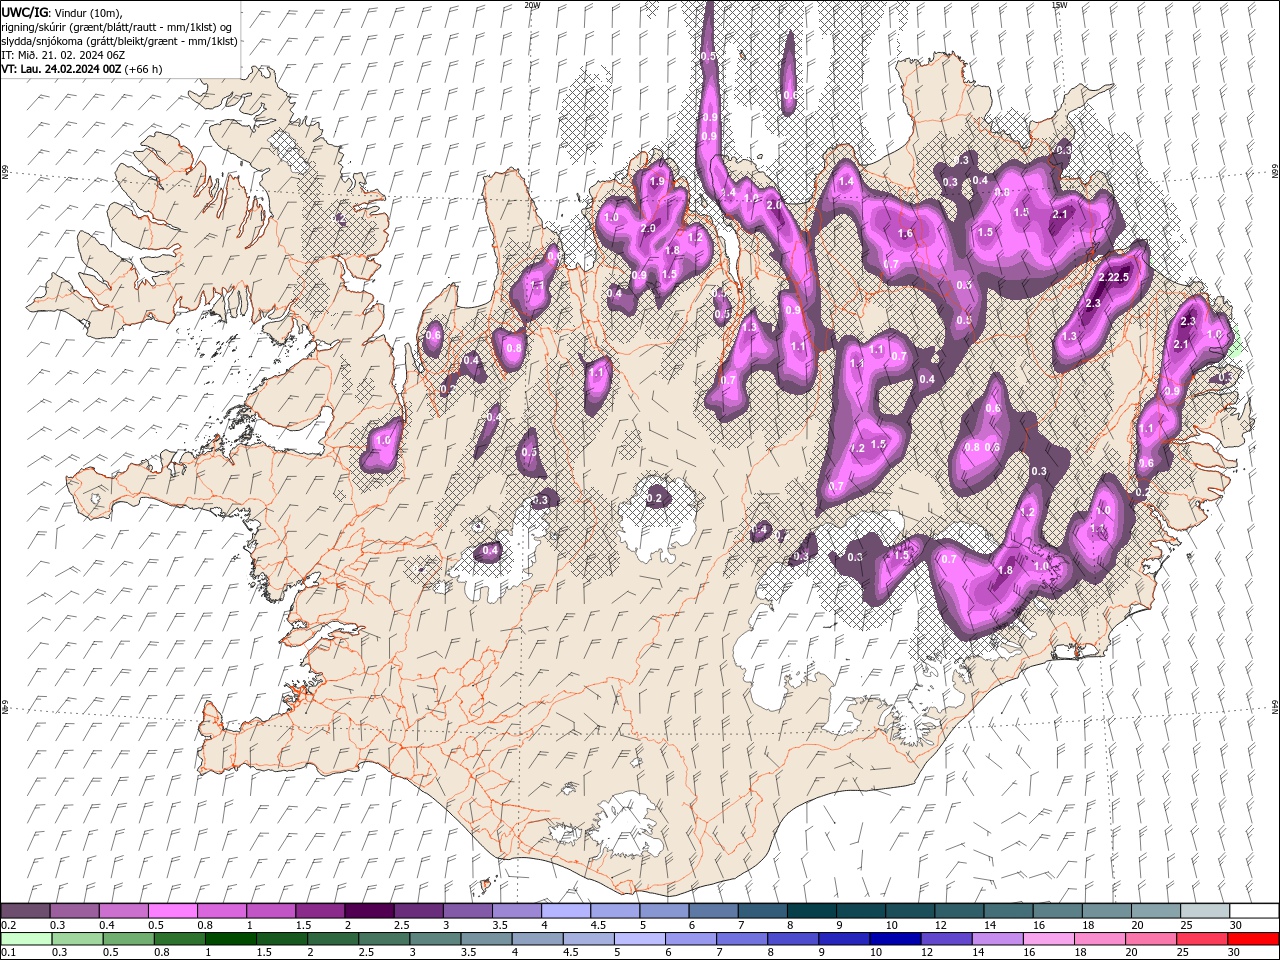Select the blue rain swatch labeled 6

[x=690, y=939]
